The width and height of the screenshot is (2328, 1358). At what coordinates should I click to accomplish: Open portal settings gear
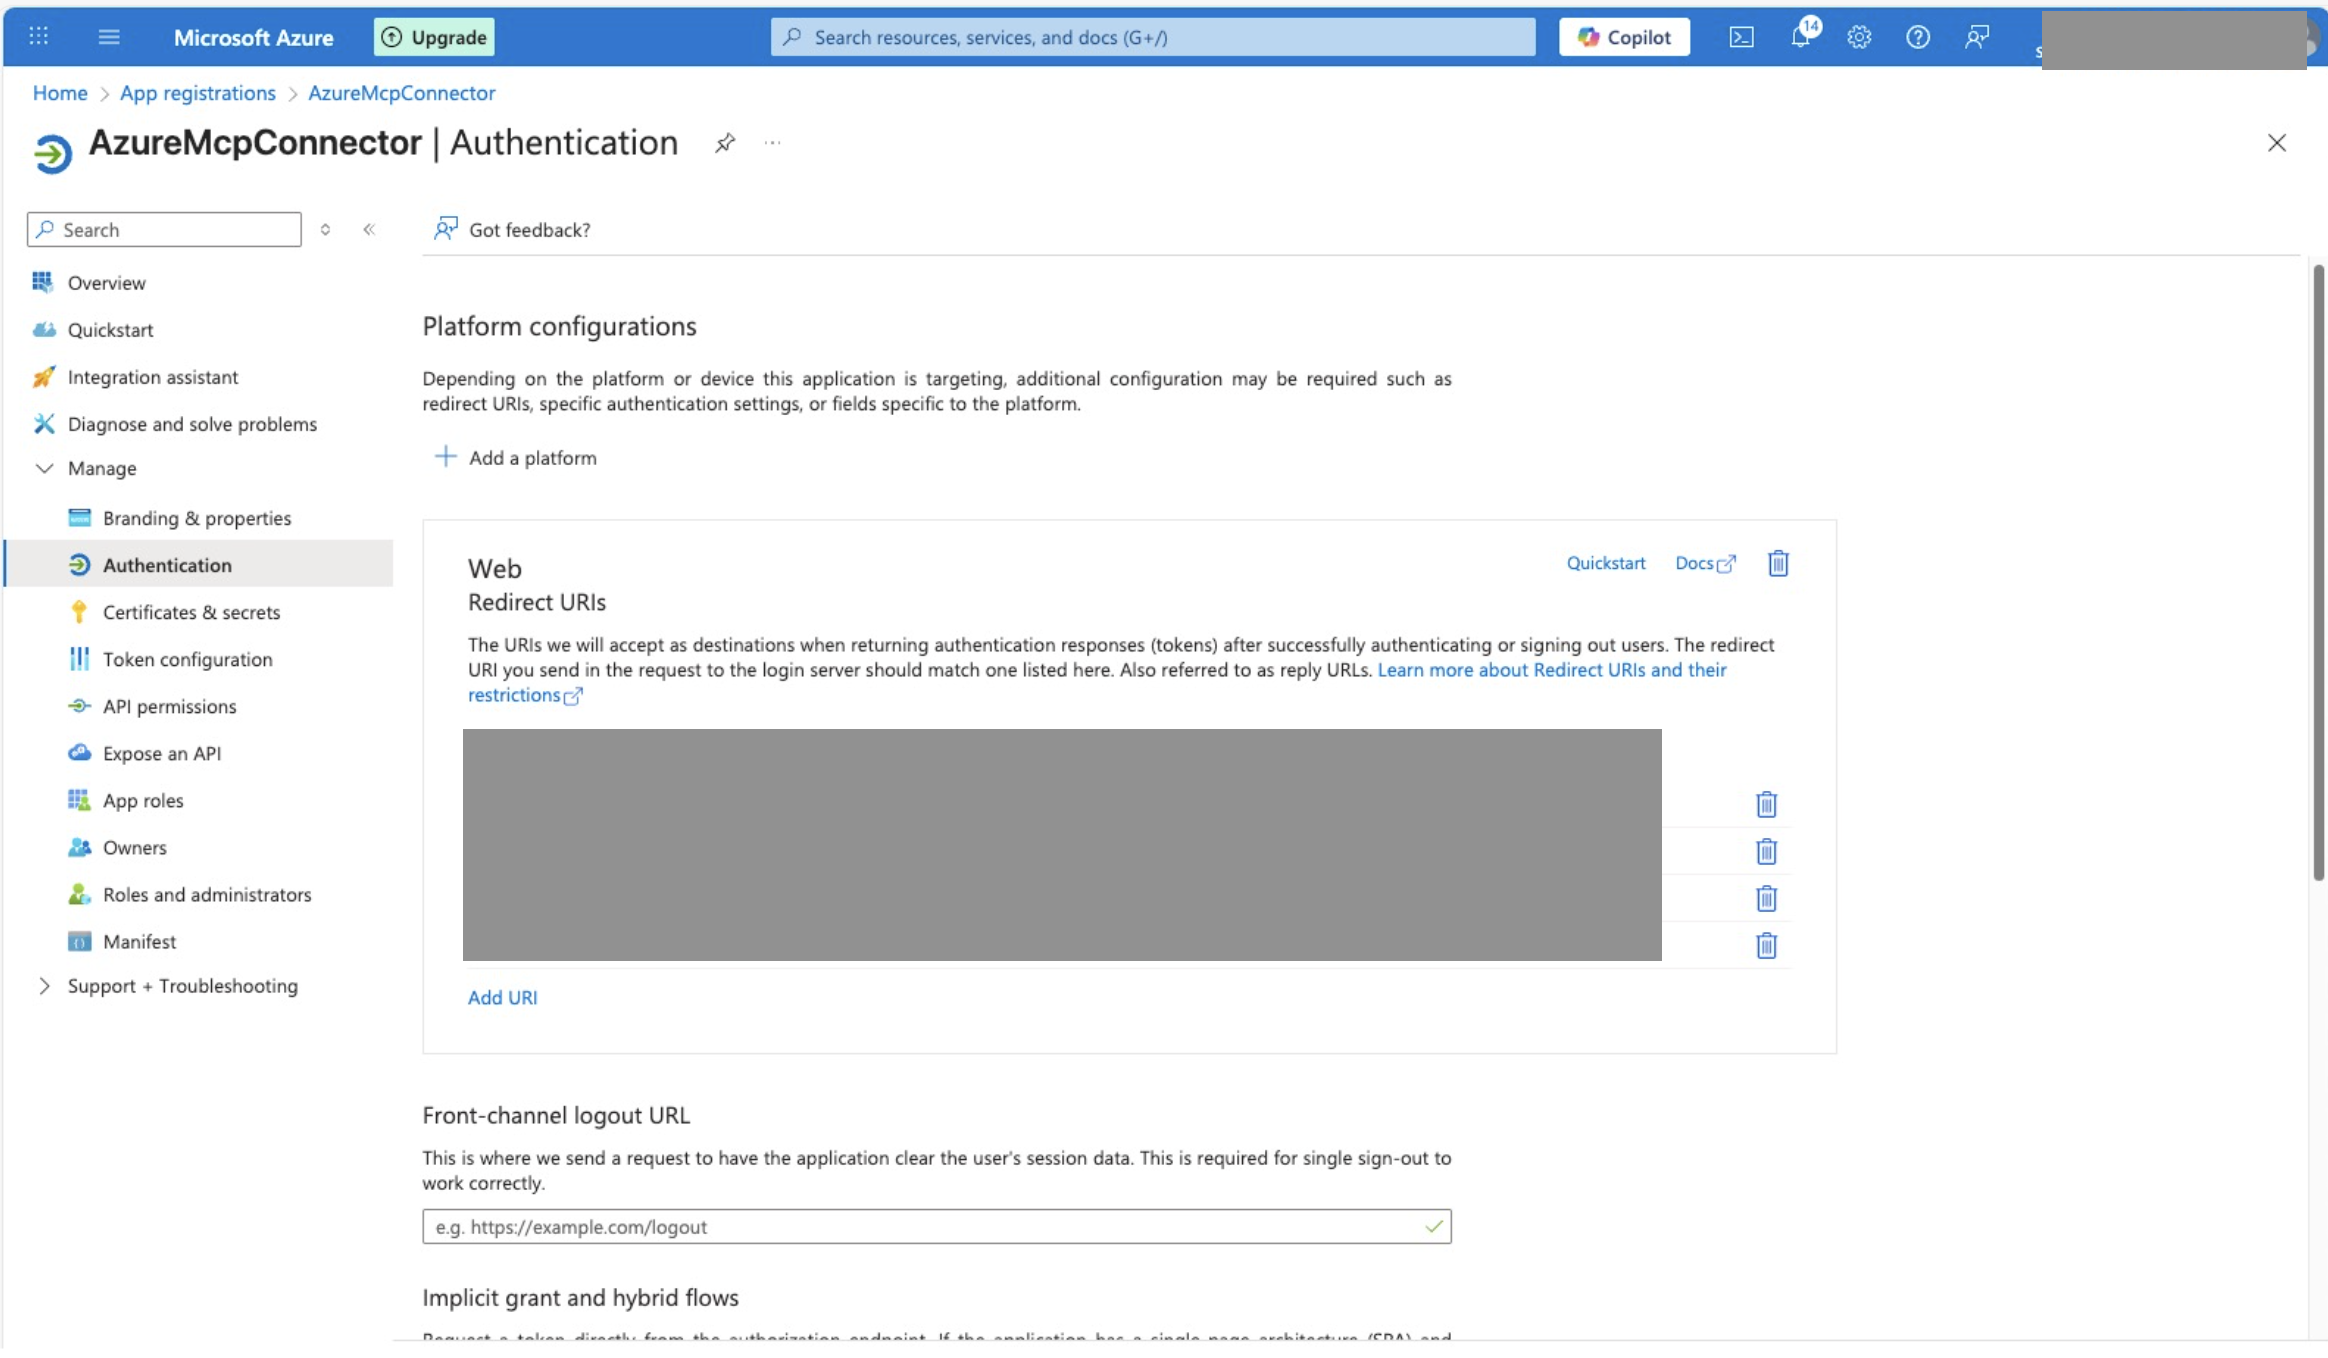coord(1859,37)
